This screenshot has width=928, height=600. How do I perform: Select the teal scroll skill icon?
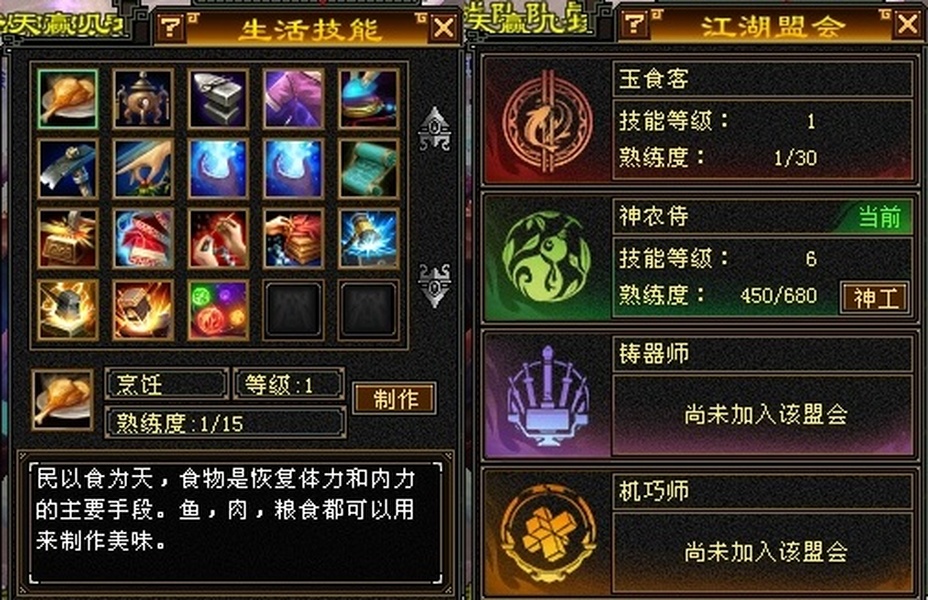[368, 169]
